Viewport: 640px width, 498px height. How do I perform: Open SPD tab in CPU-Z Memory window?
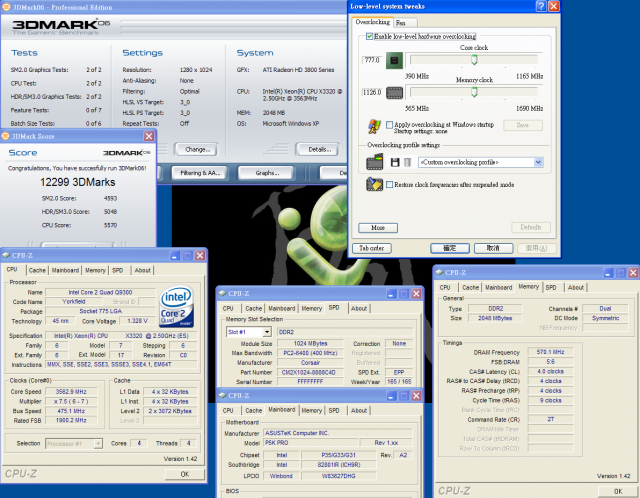[551, 287]
